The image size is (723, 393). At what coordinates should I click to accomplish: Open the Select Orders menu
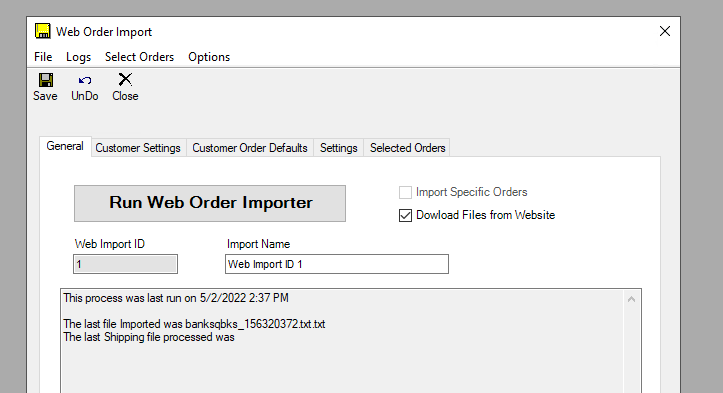coord(139,57)
